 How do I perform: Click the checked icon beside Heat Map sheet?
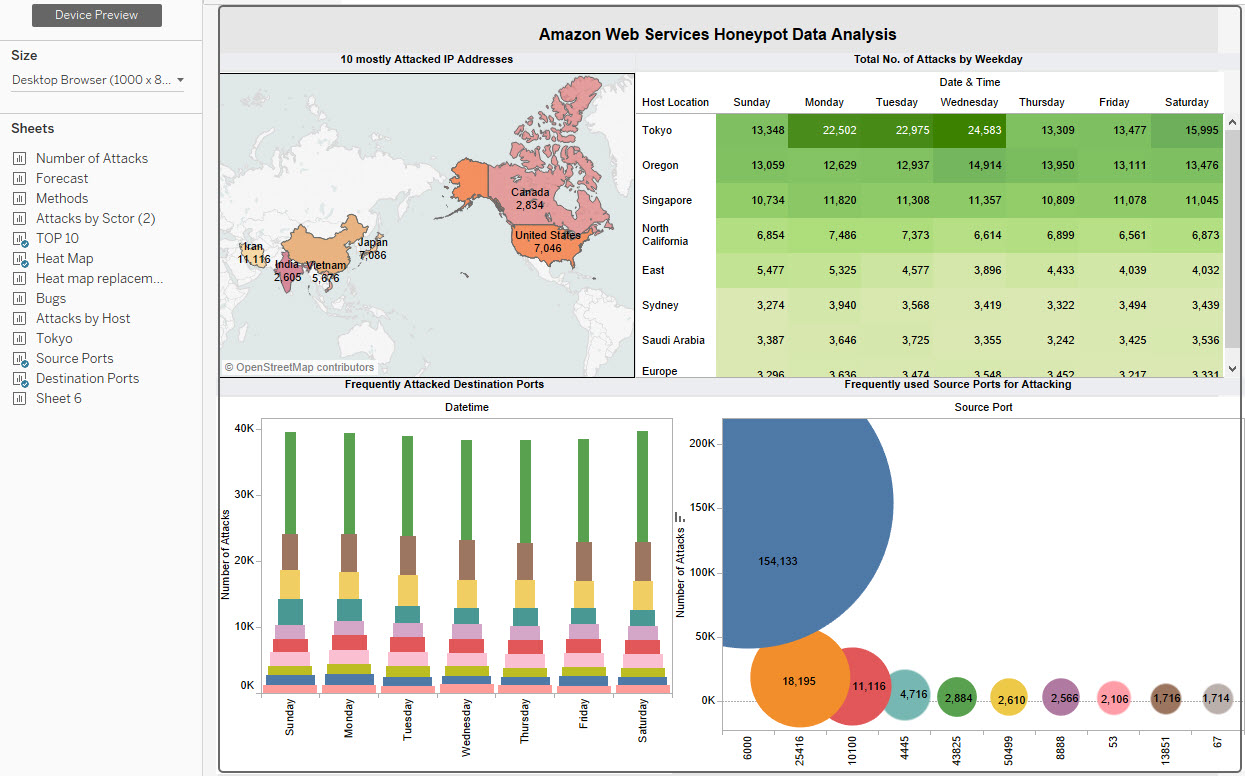pos(19,259)
